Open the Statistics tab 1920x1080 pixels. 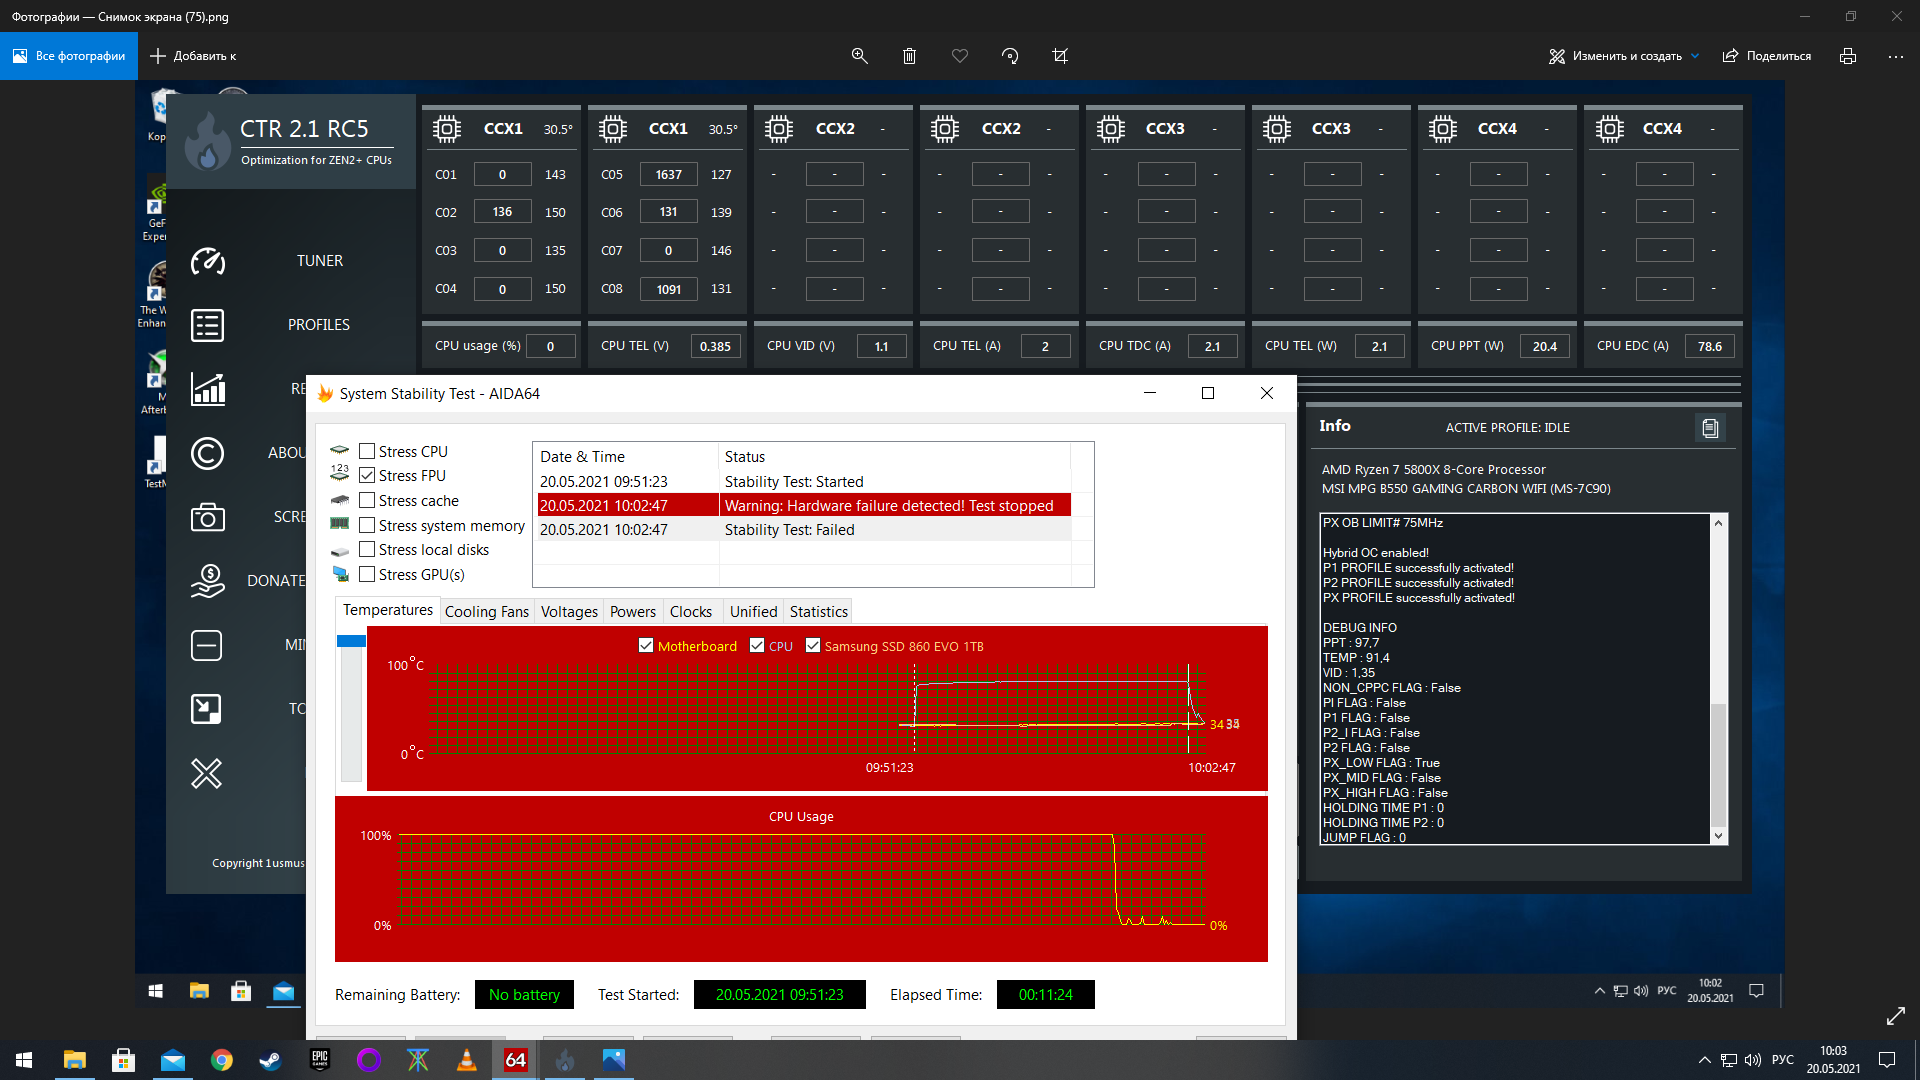(x=818, y=612)
